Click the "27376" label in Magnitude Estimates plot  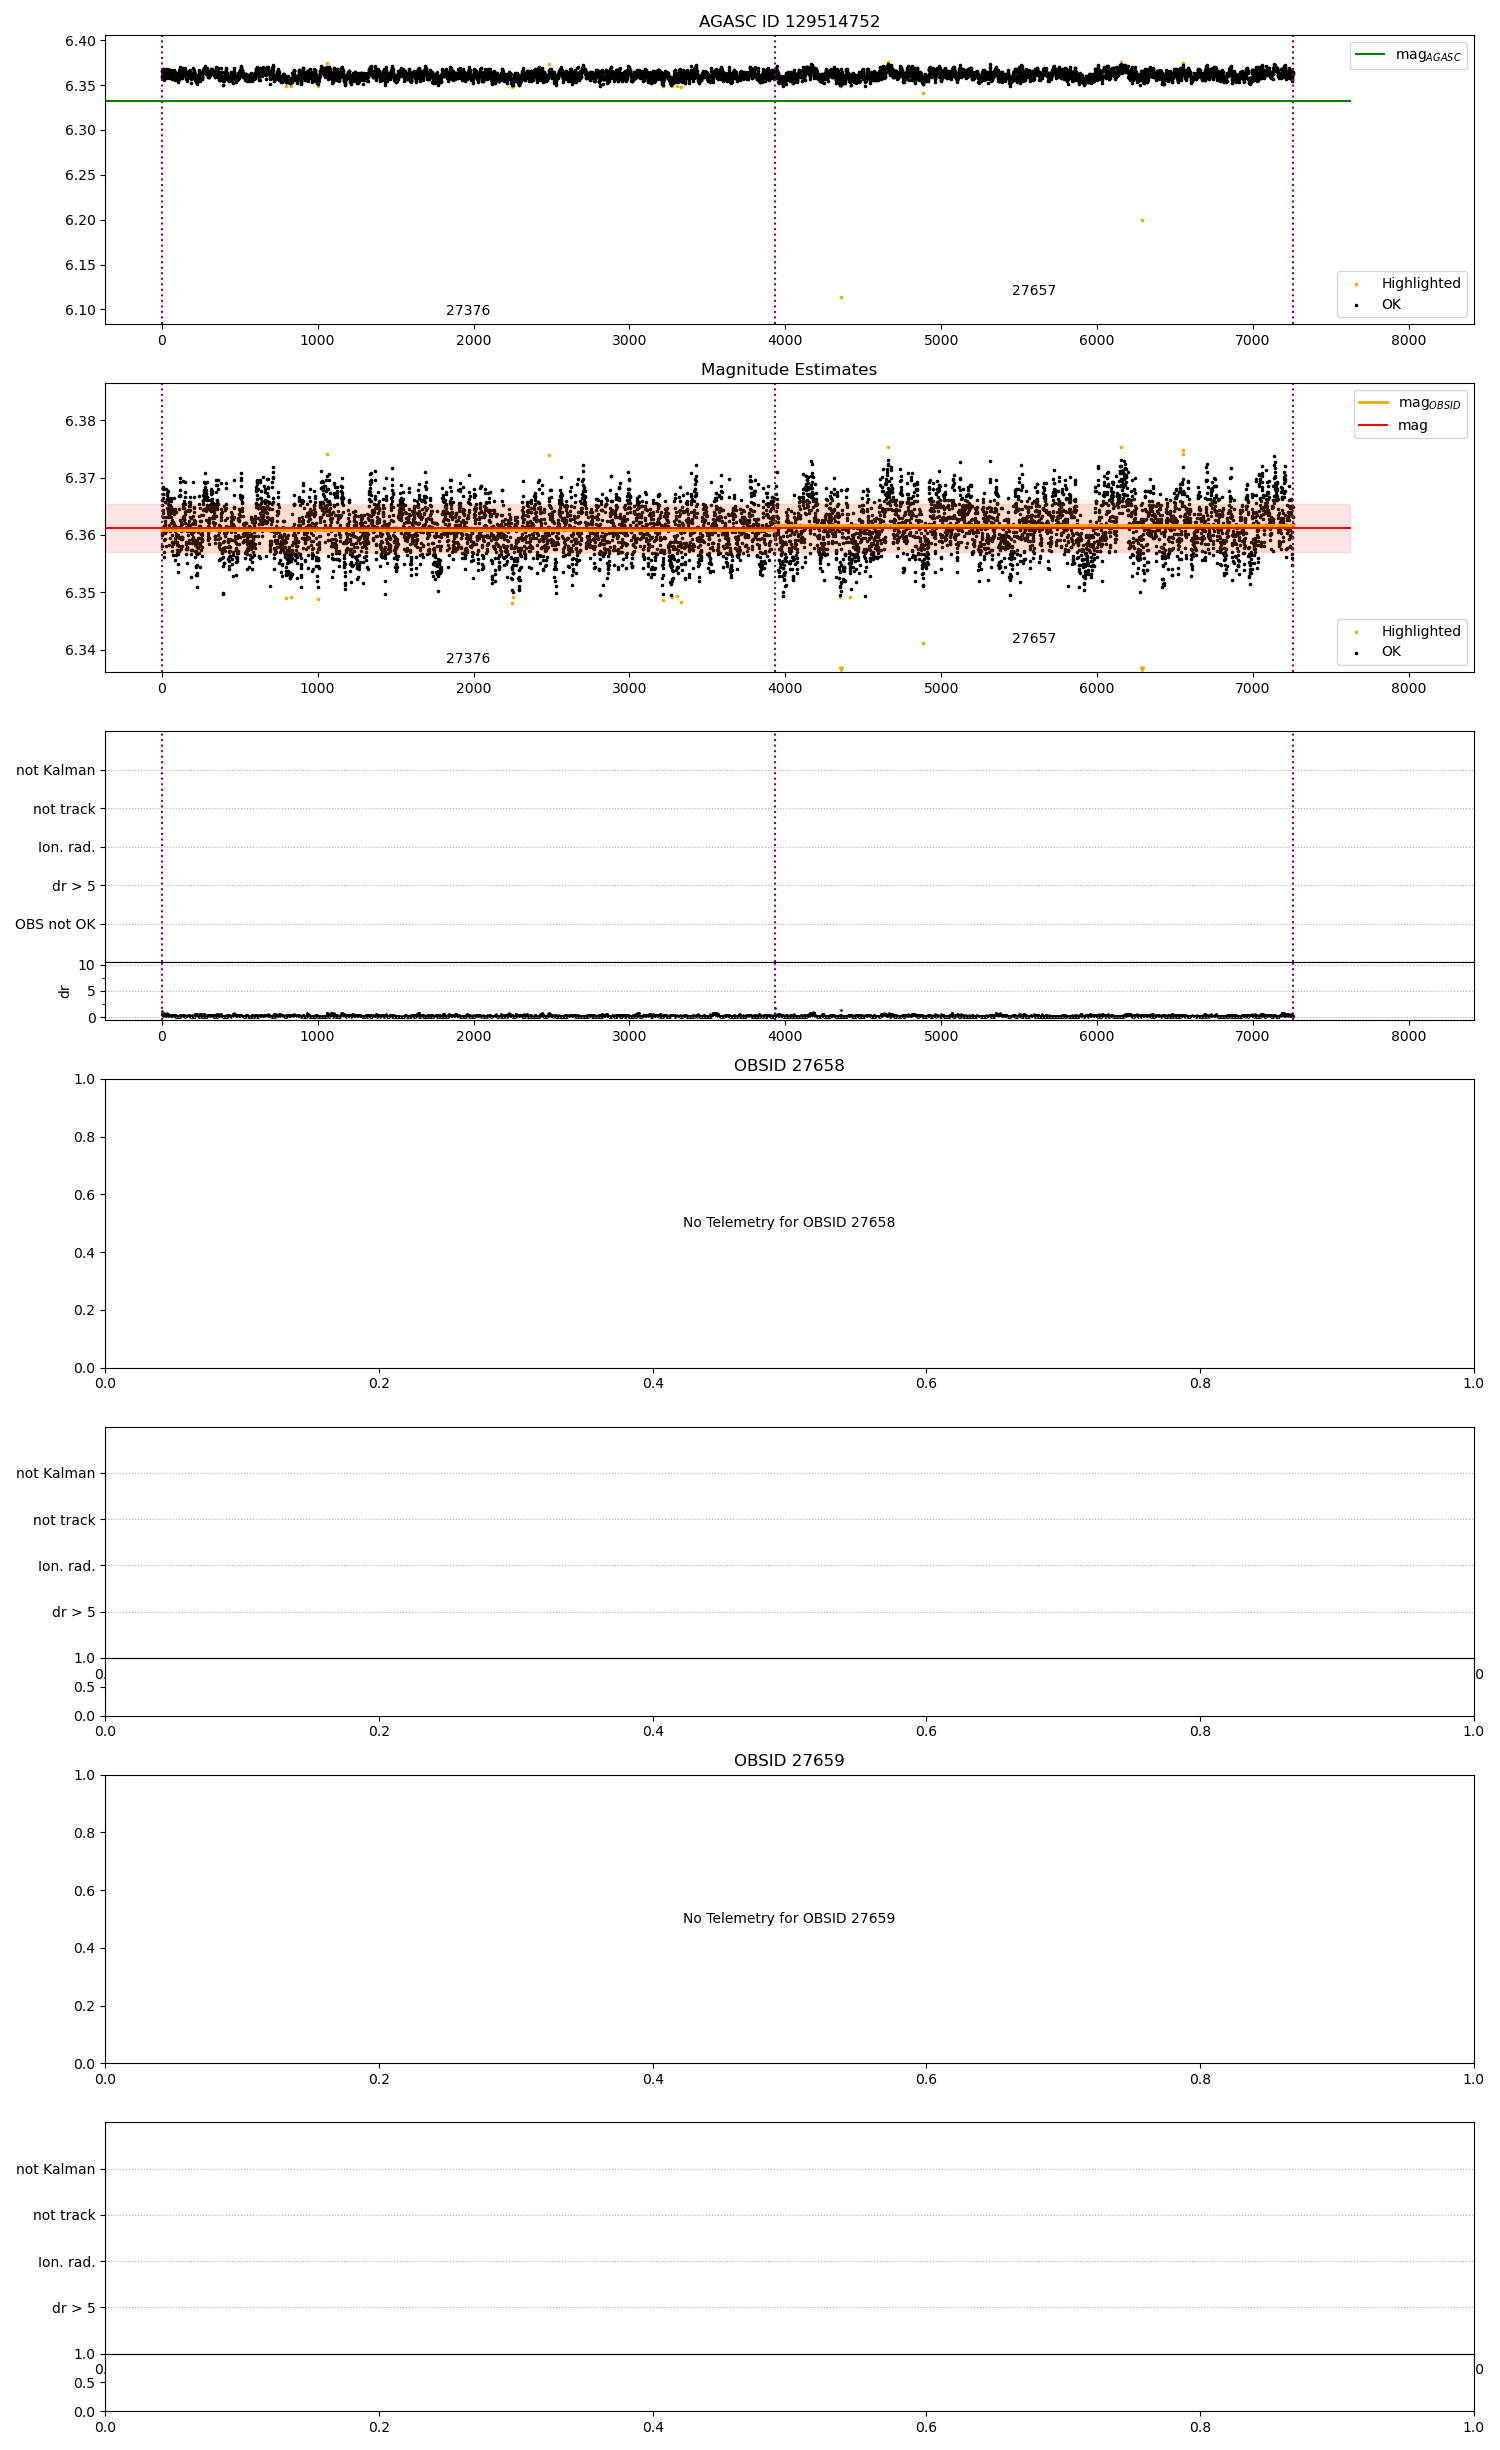[x=468, y=659]
